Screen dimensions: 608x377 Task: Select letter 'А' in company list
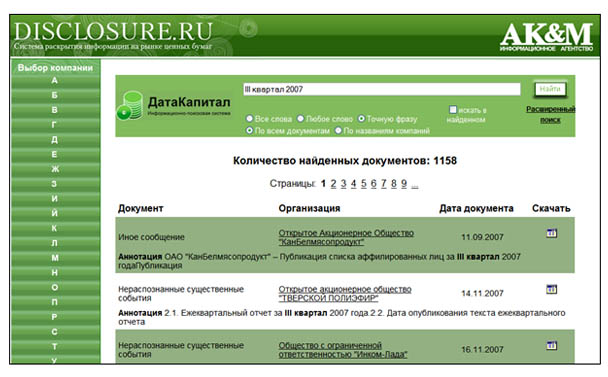coord(55,81)
